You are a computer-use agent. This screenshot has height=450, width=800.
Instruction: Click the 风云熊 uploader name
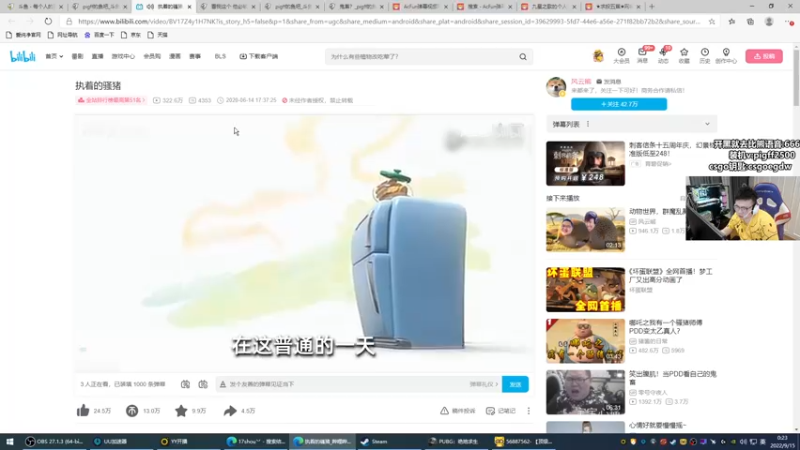point(581,82)
